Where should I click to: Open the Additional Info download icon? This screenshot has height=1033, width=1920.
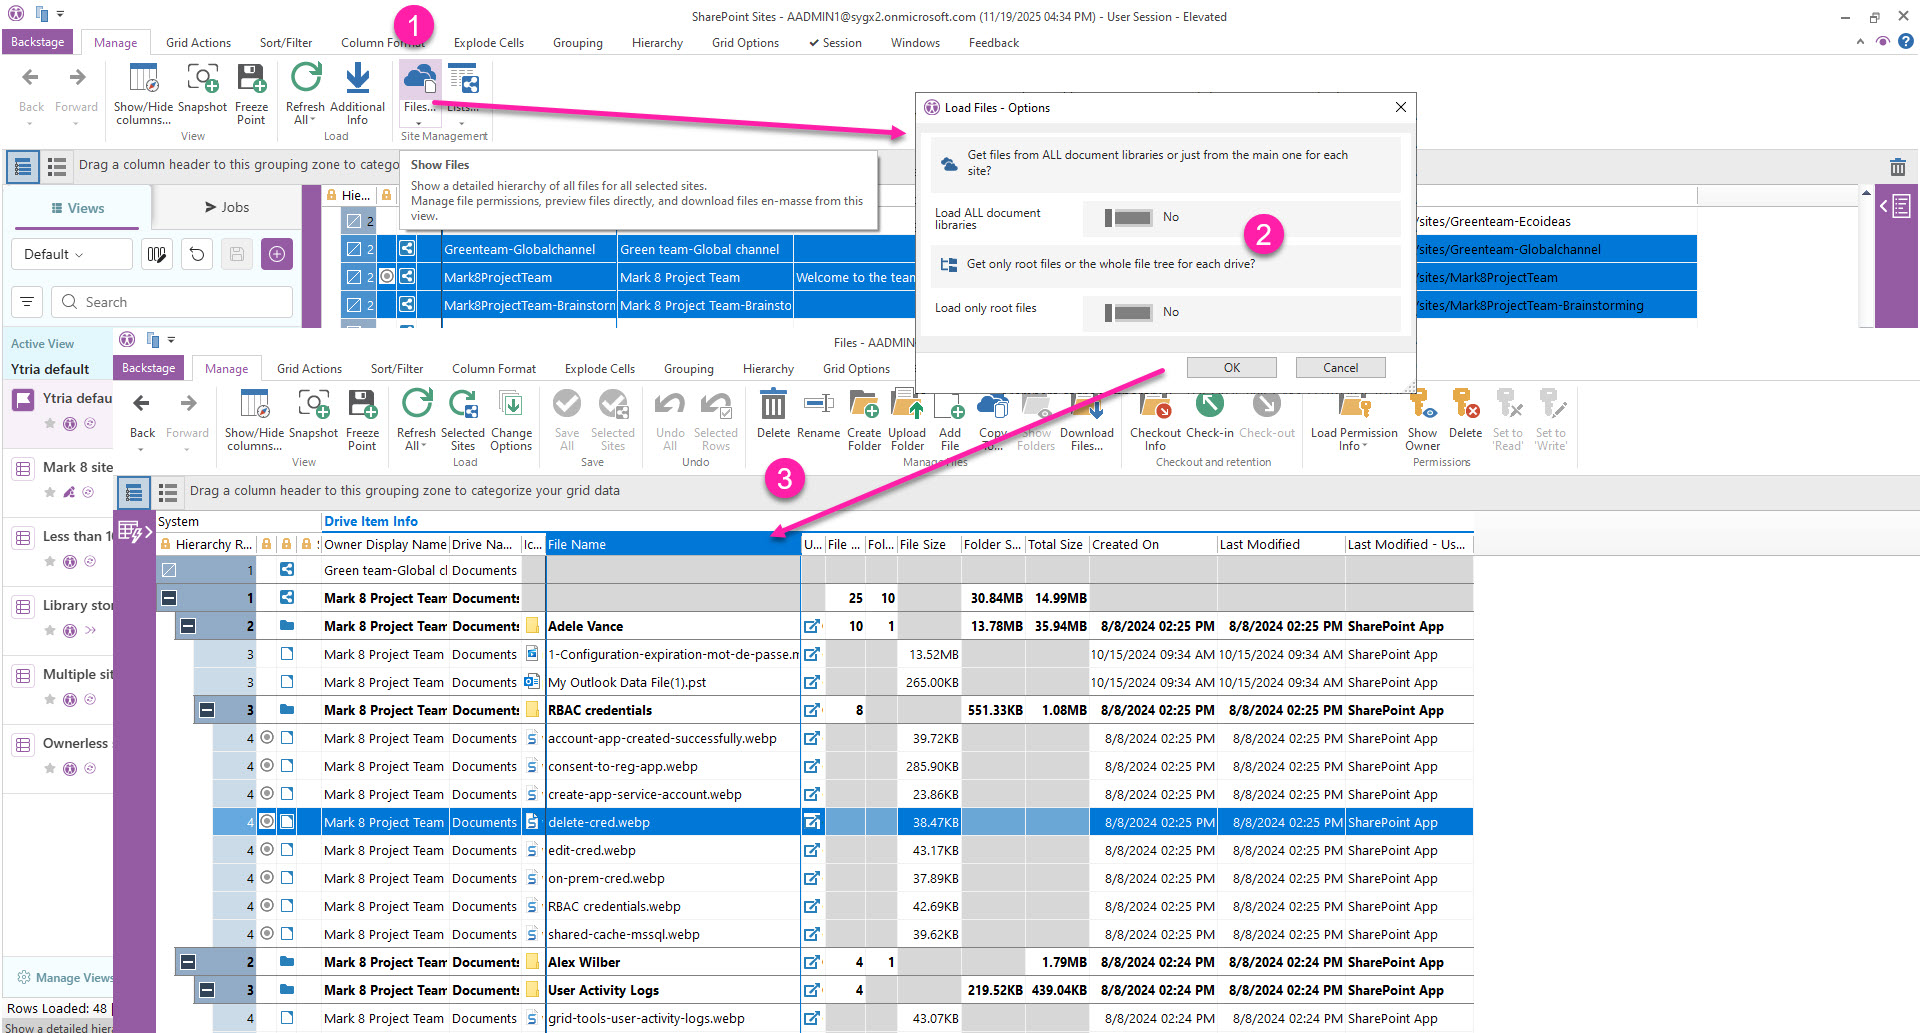tap(357, 79)
